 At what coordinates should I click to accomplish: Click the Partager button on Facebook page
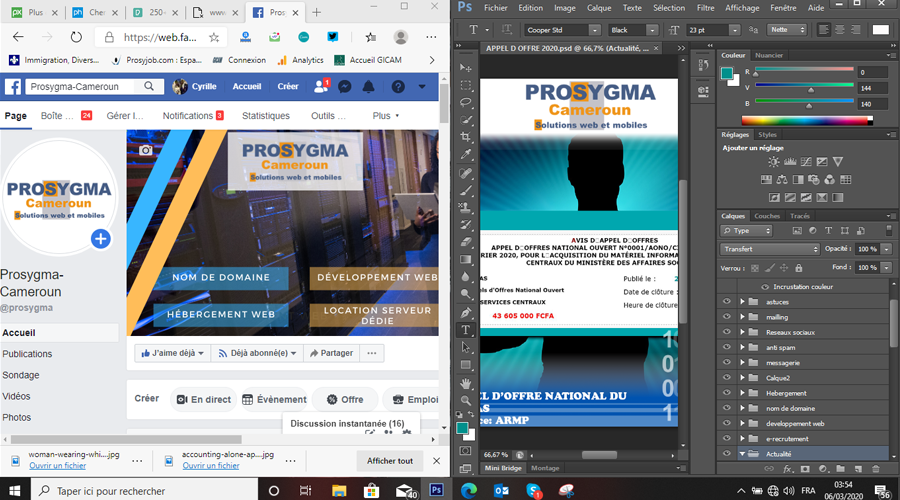pos(331,353)
